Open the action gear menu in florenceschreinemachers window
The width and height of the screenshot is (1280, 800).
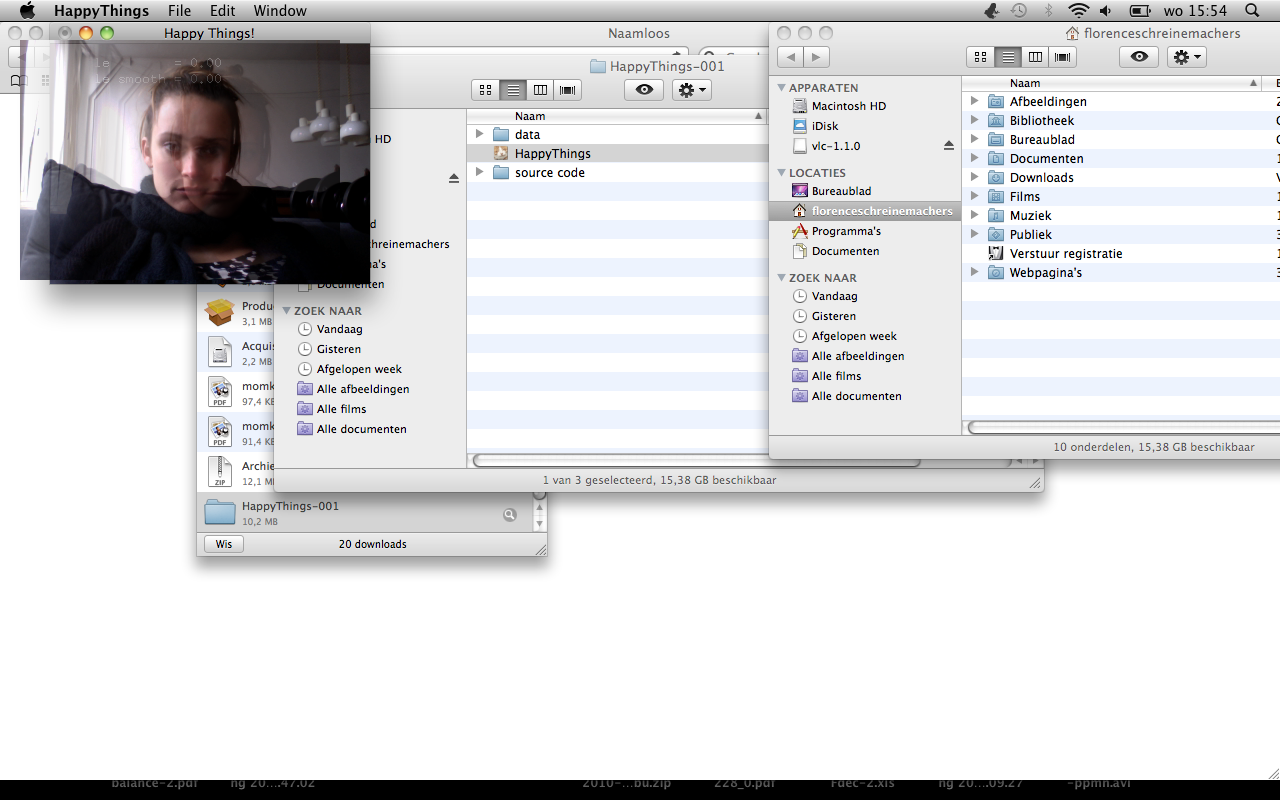pyautogui.click(x=1187, y=57)
